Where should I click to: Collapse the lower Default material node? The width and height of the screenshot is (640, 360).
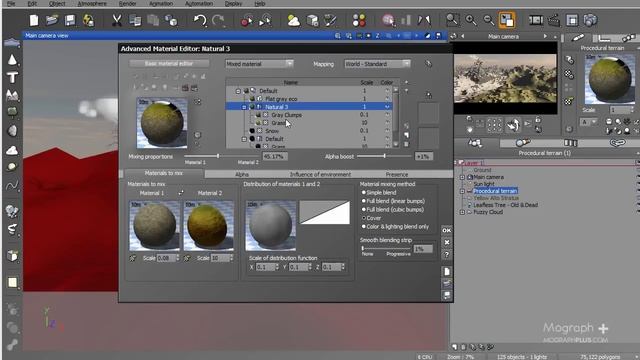pos(244,139)
